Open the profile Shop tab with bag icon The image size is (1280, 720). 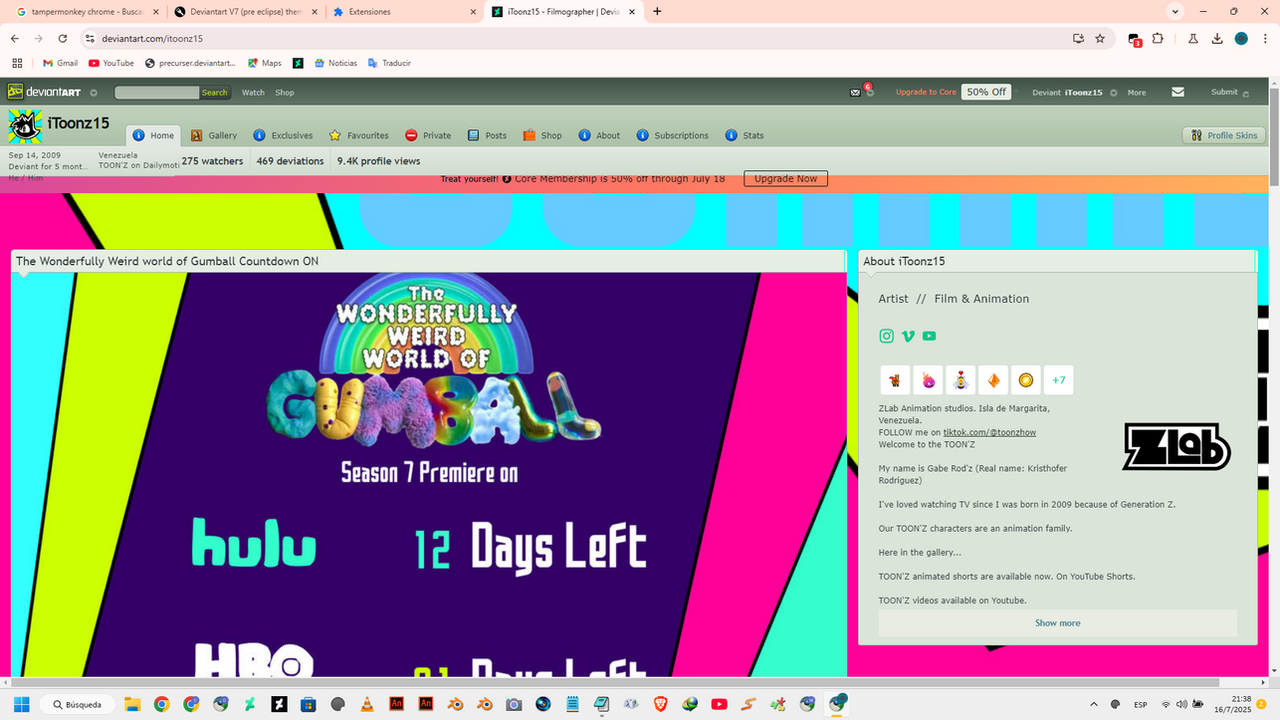coord(542,135)
